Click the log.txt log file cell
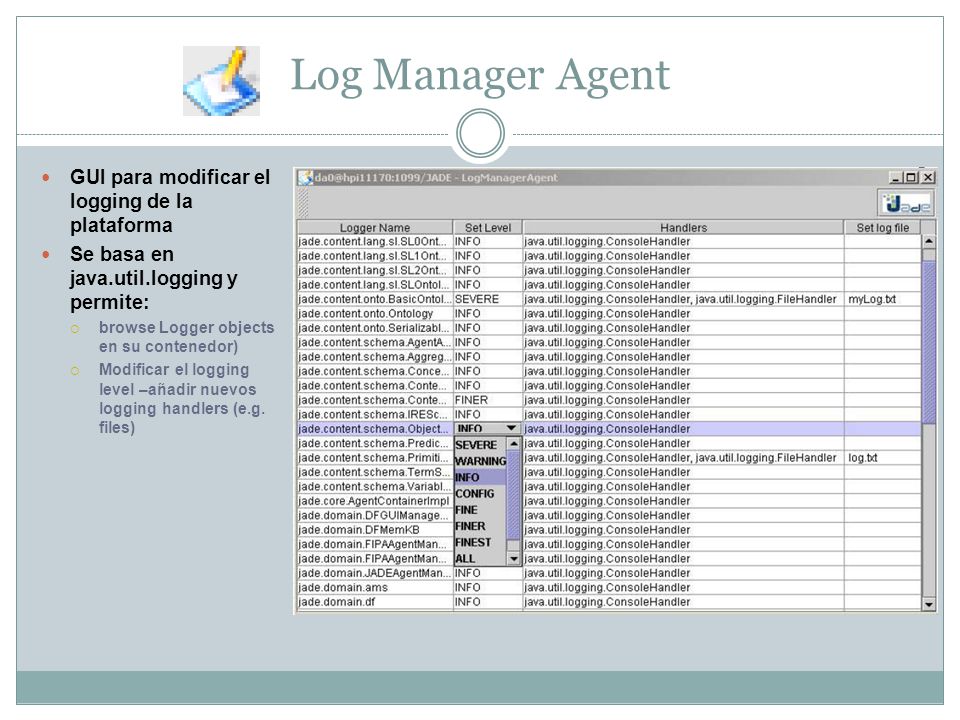 click(x=882, y=458)
